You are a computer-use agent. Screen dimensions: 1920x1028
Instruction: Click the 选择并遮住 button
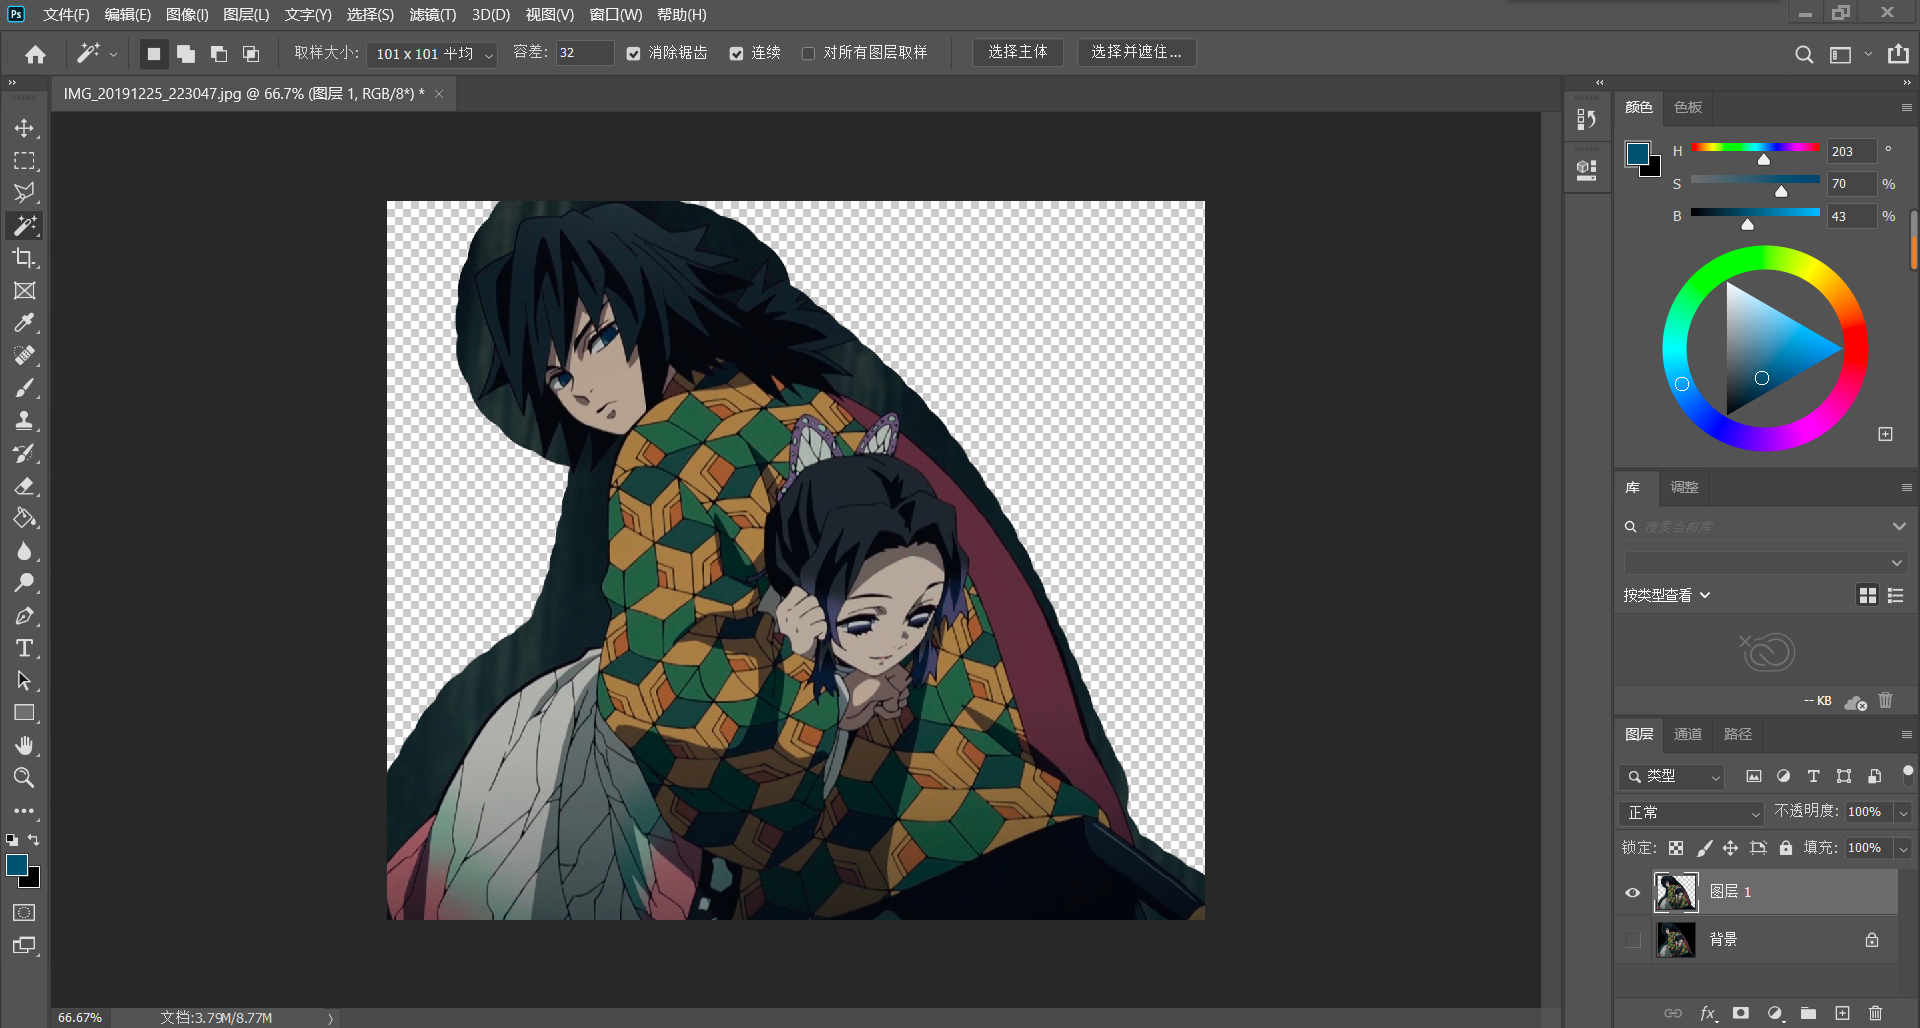point(1135,52)
